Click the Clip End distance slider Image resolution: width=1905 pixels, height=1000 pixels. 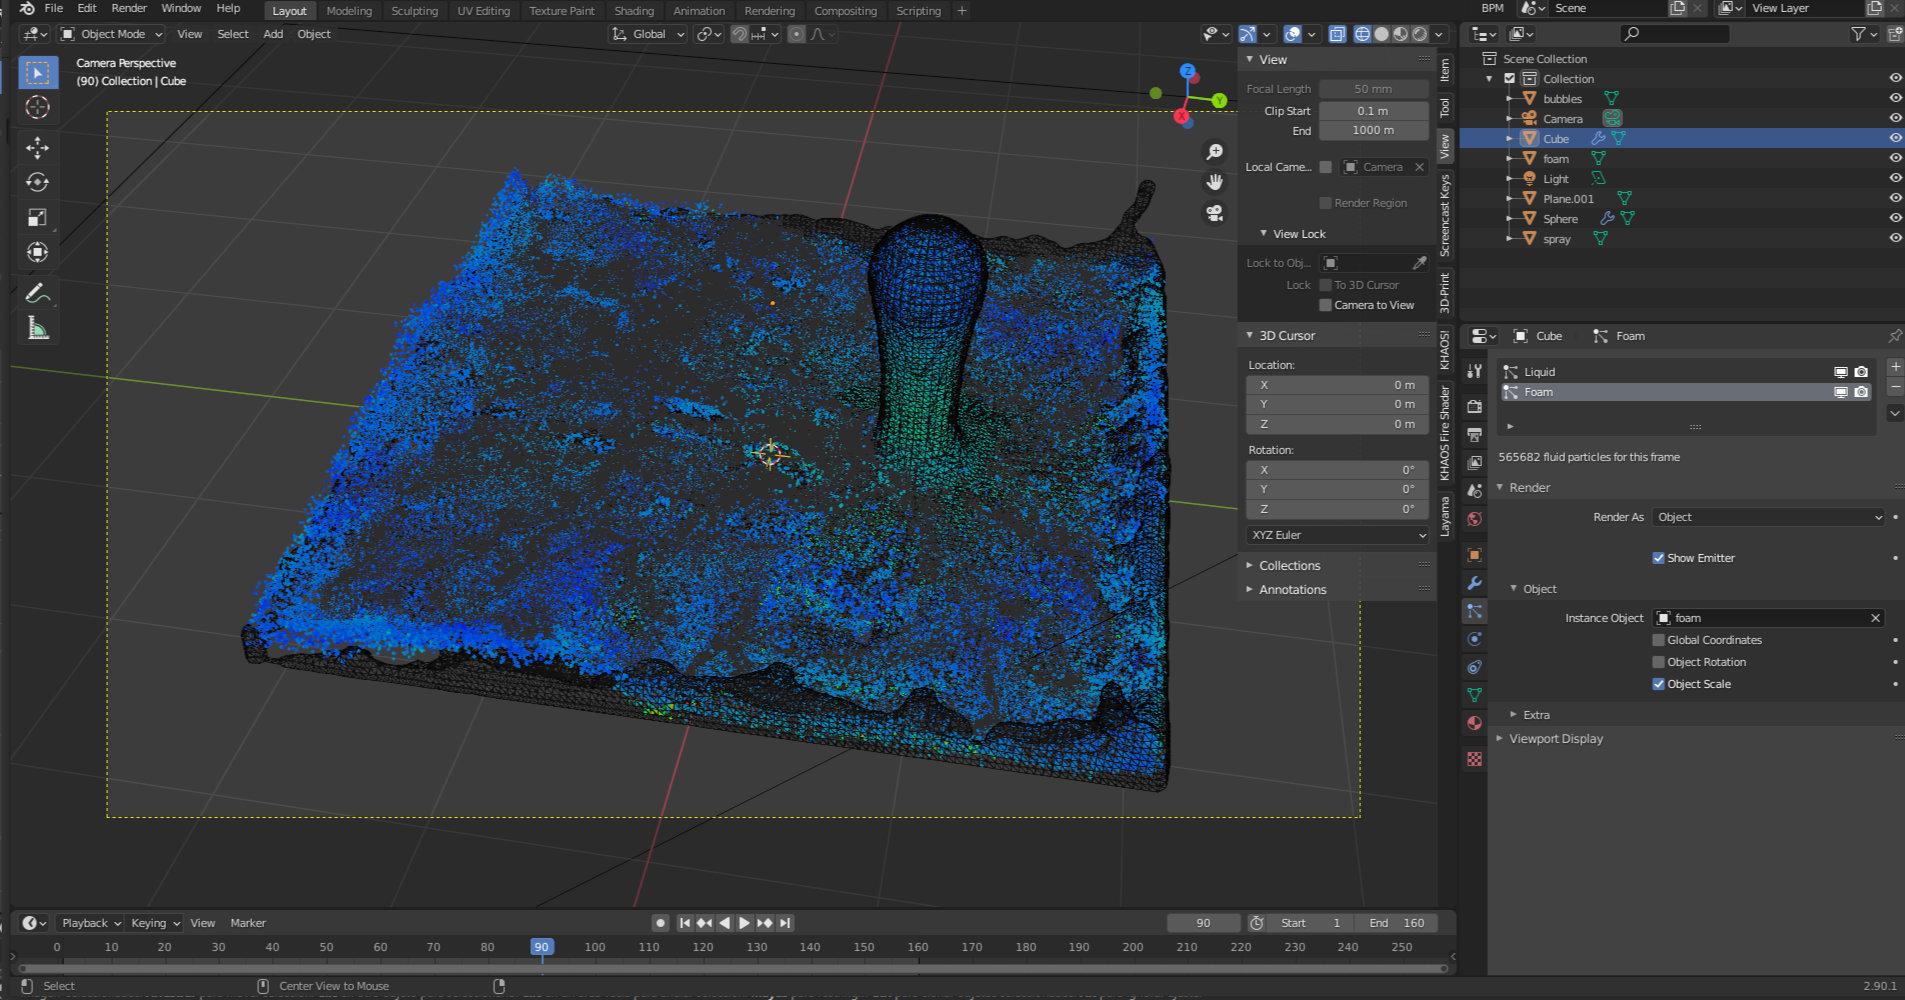(x=1374, y=130)
